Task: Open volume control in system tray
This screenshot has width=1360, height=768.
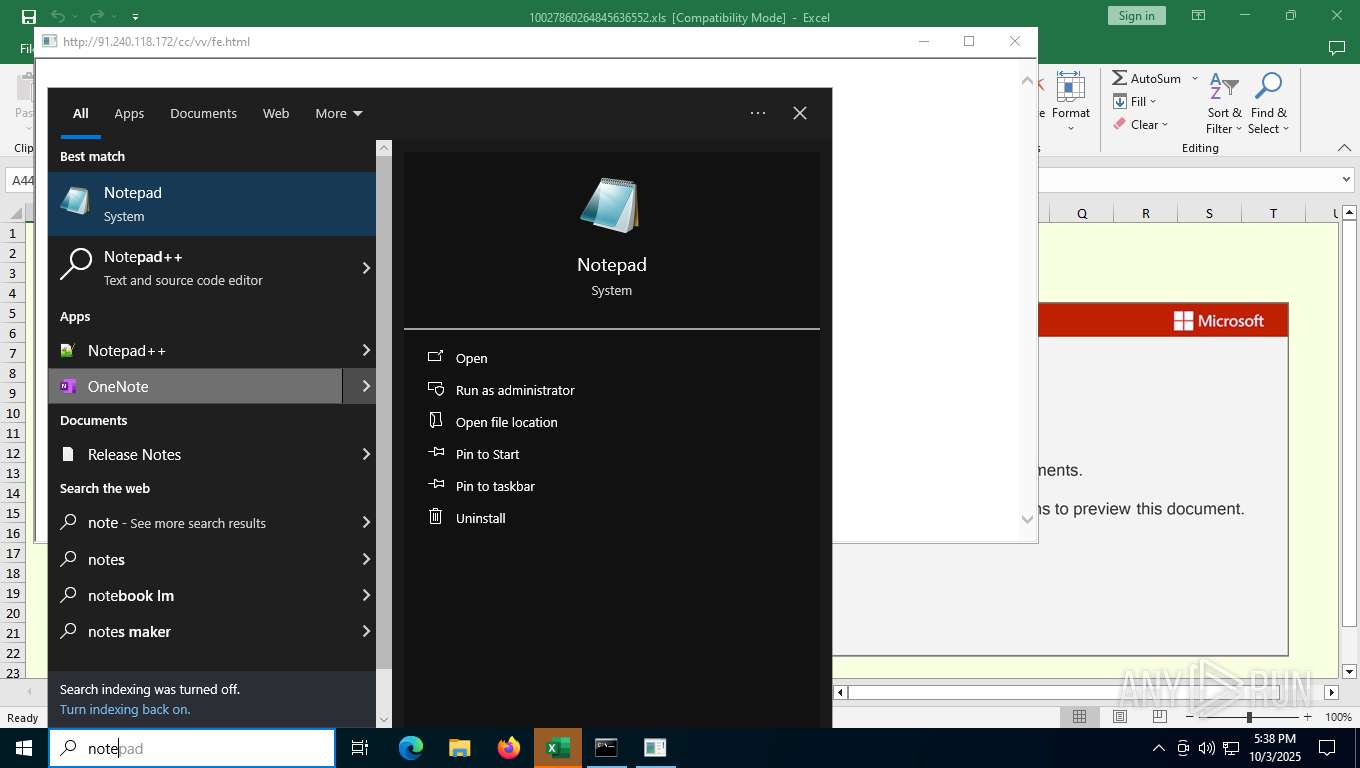Action: point(1206,748)
